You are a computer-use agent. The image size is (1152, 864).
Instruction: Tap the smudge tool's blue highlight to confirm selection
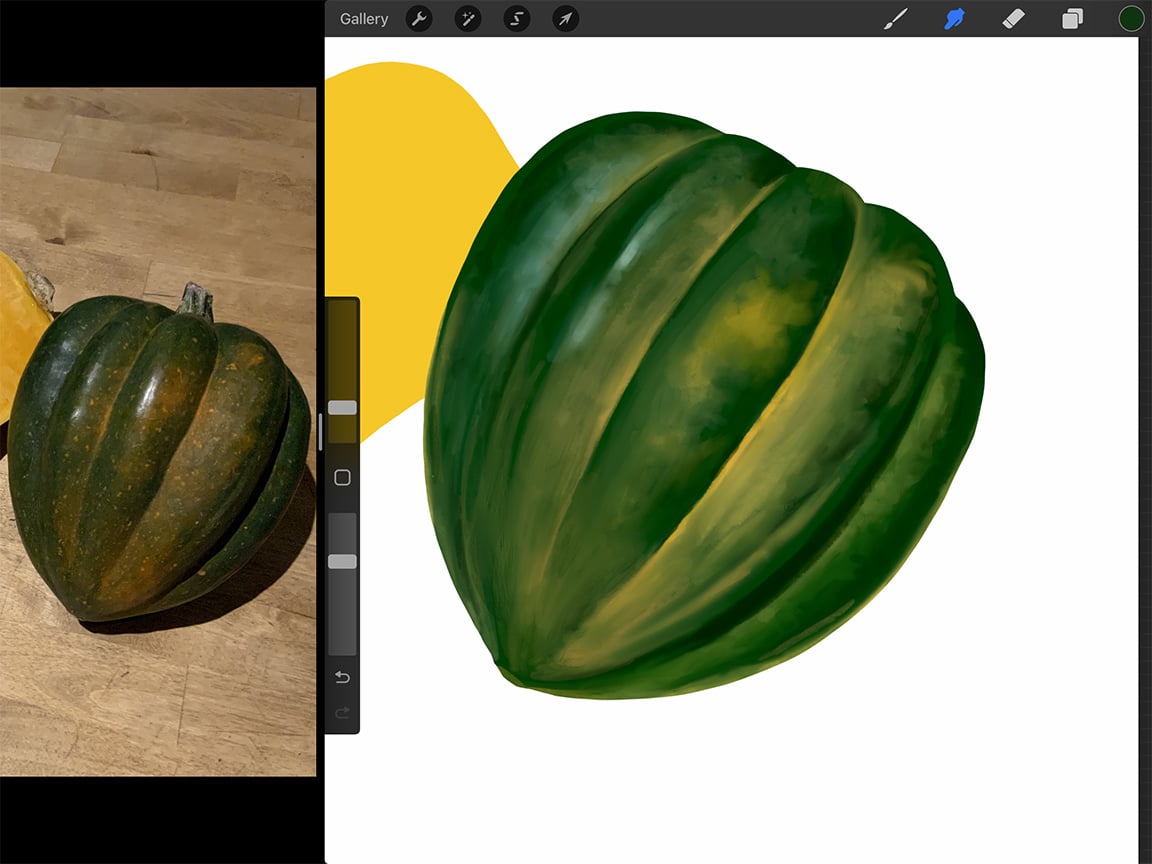[x=955, y=18]
